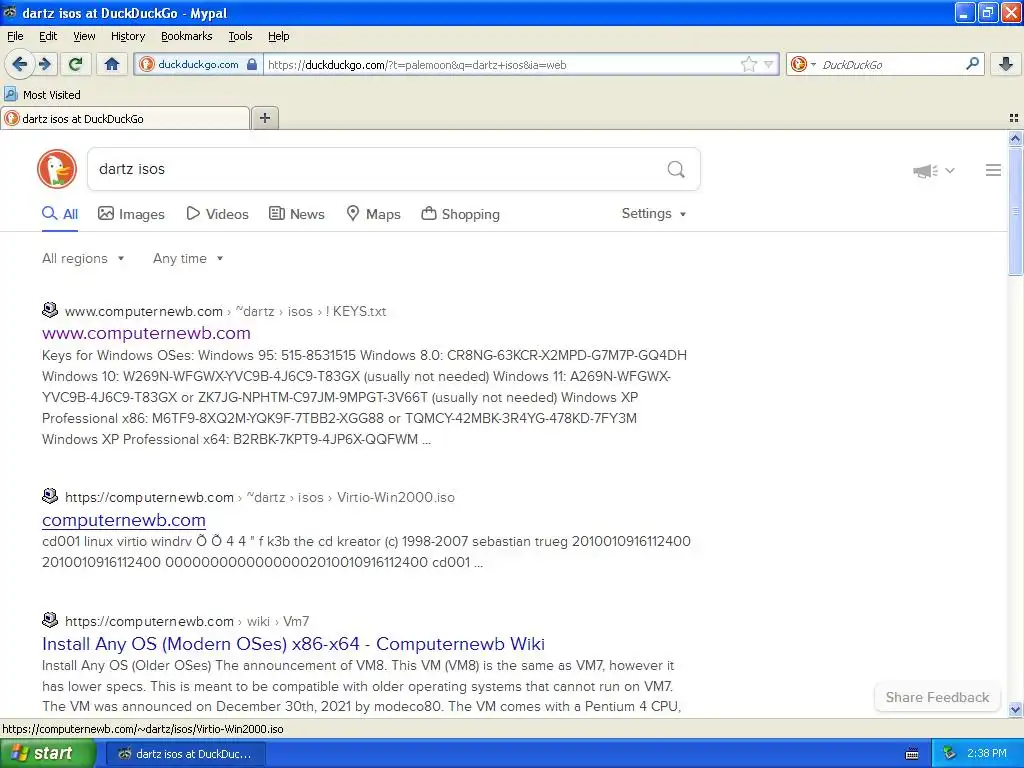Click favicon of wiki Vm7 result

[50, 620]
